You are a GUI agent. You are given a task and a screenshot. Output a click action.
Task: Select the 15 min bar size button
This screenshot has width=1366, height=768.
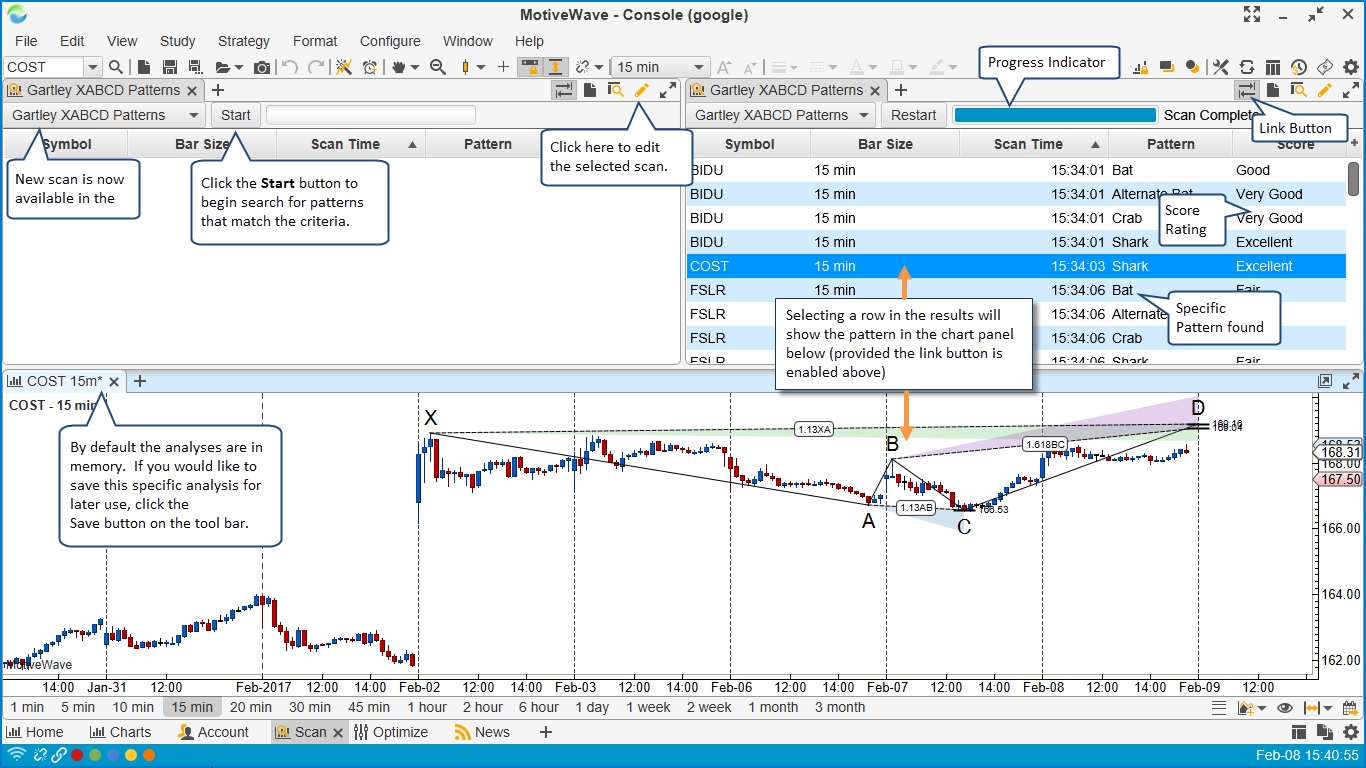(192, 707)
